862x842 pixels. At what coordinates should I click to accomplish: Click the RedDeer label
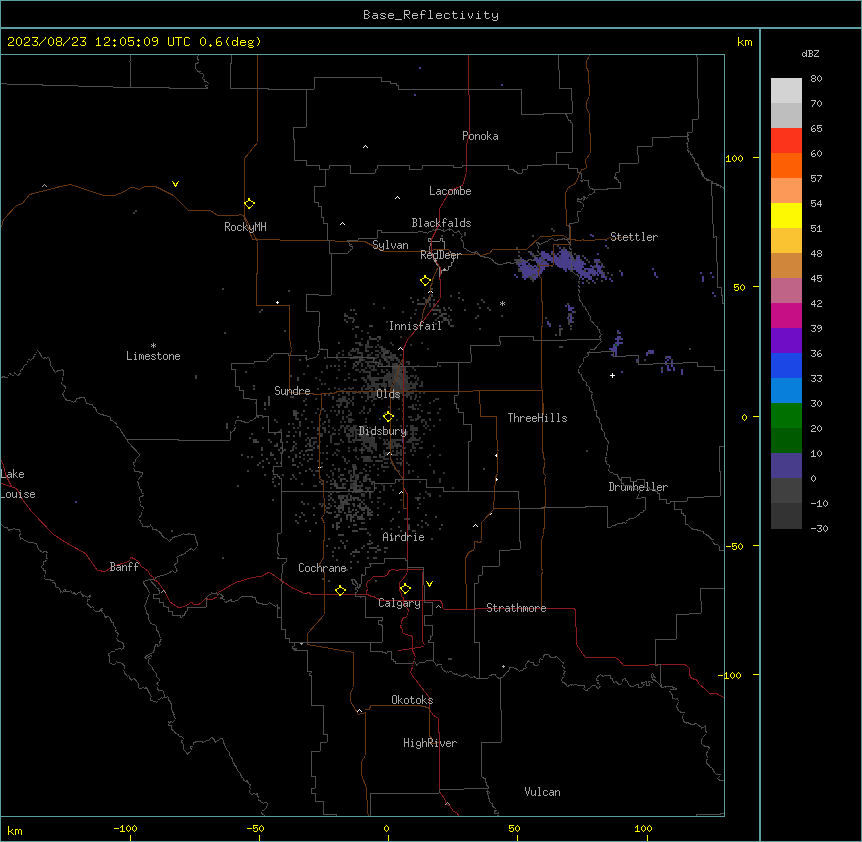440,255
